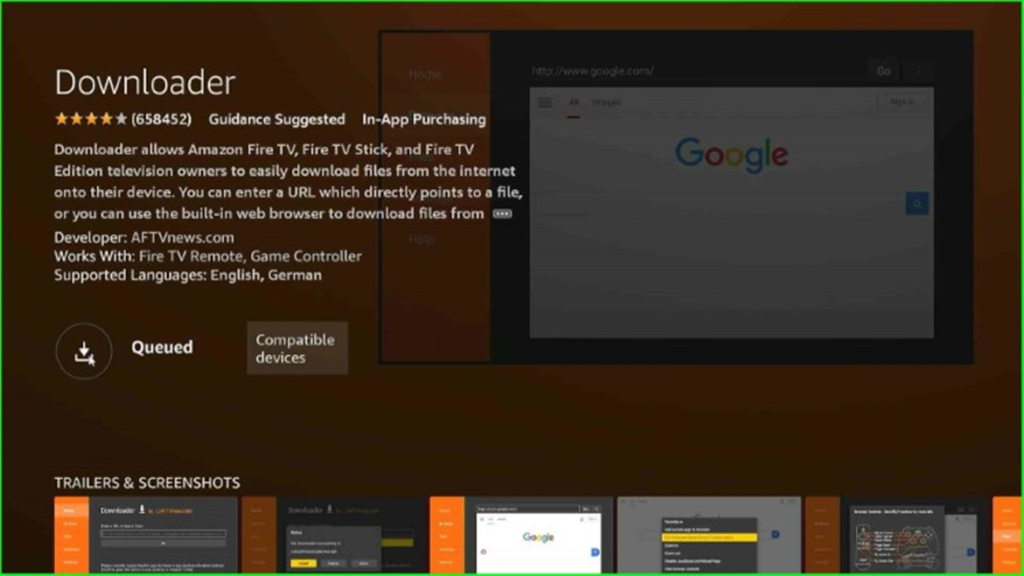Click the five-star rating icons
The image size is (1024, 576).
[91, 119]
